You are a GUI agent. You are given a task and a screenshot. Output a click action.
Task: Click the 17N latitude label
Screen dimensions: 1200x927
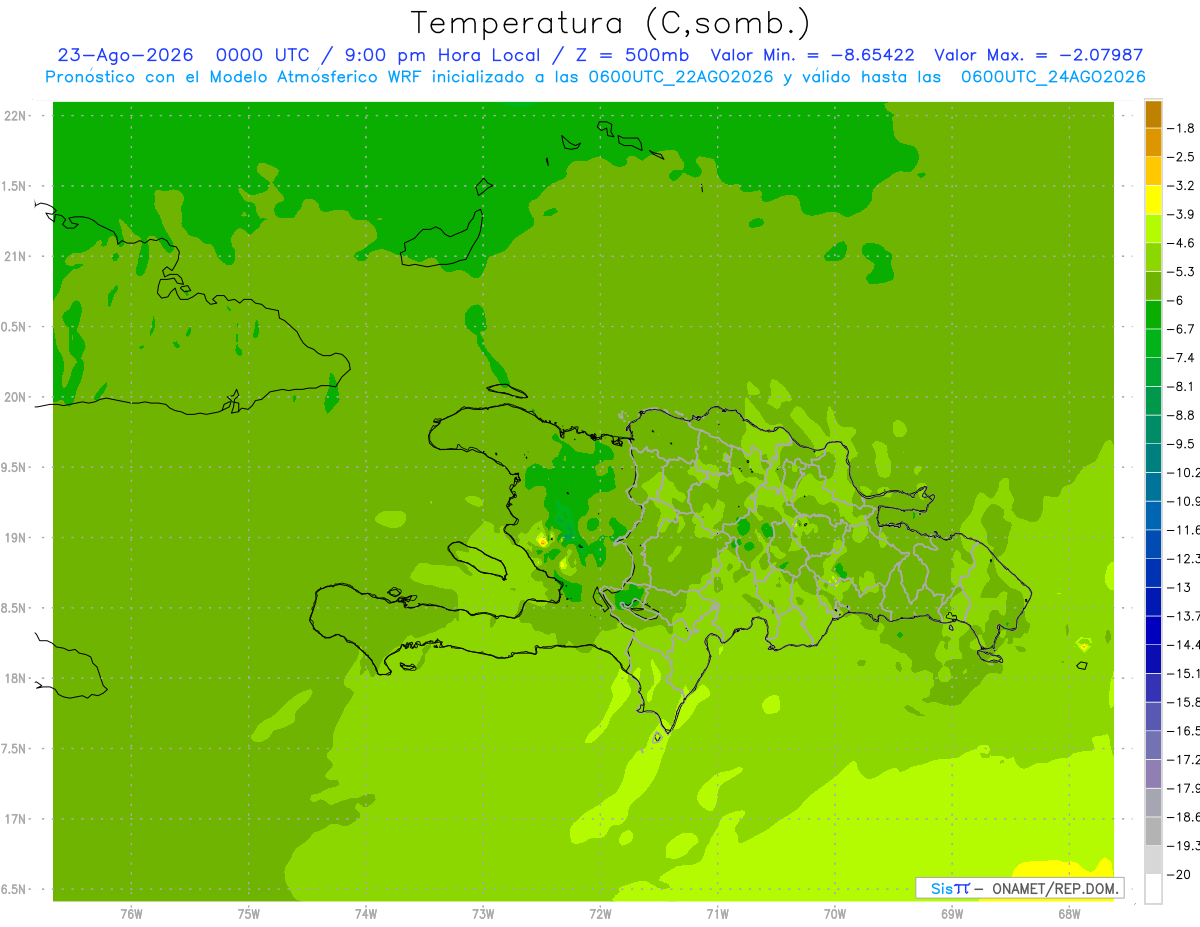15,819
